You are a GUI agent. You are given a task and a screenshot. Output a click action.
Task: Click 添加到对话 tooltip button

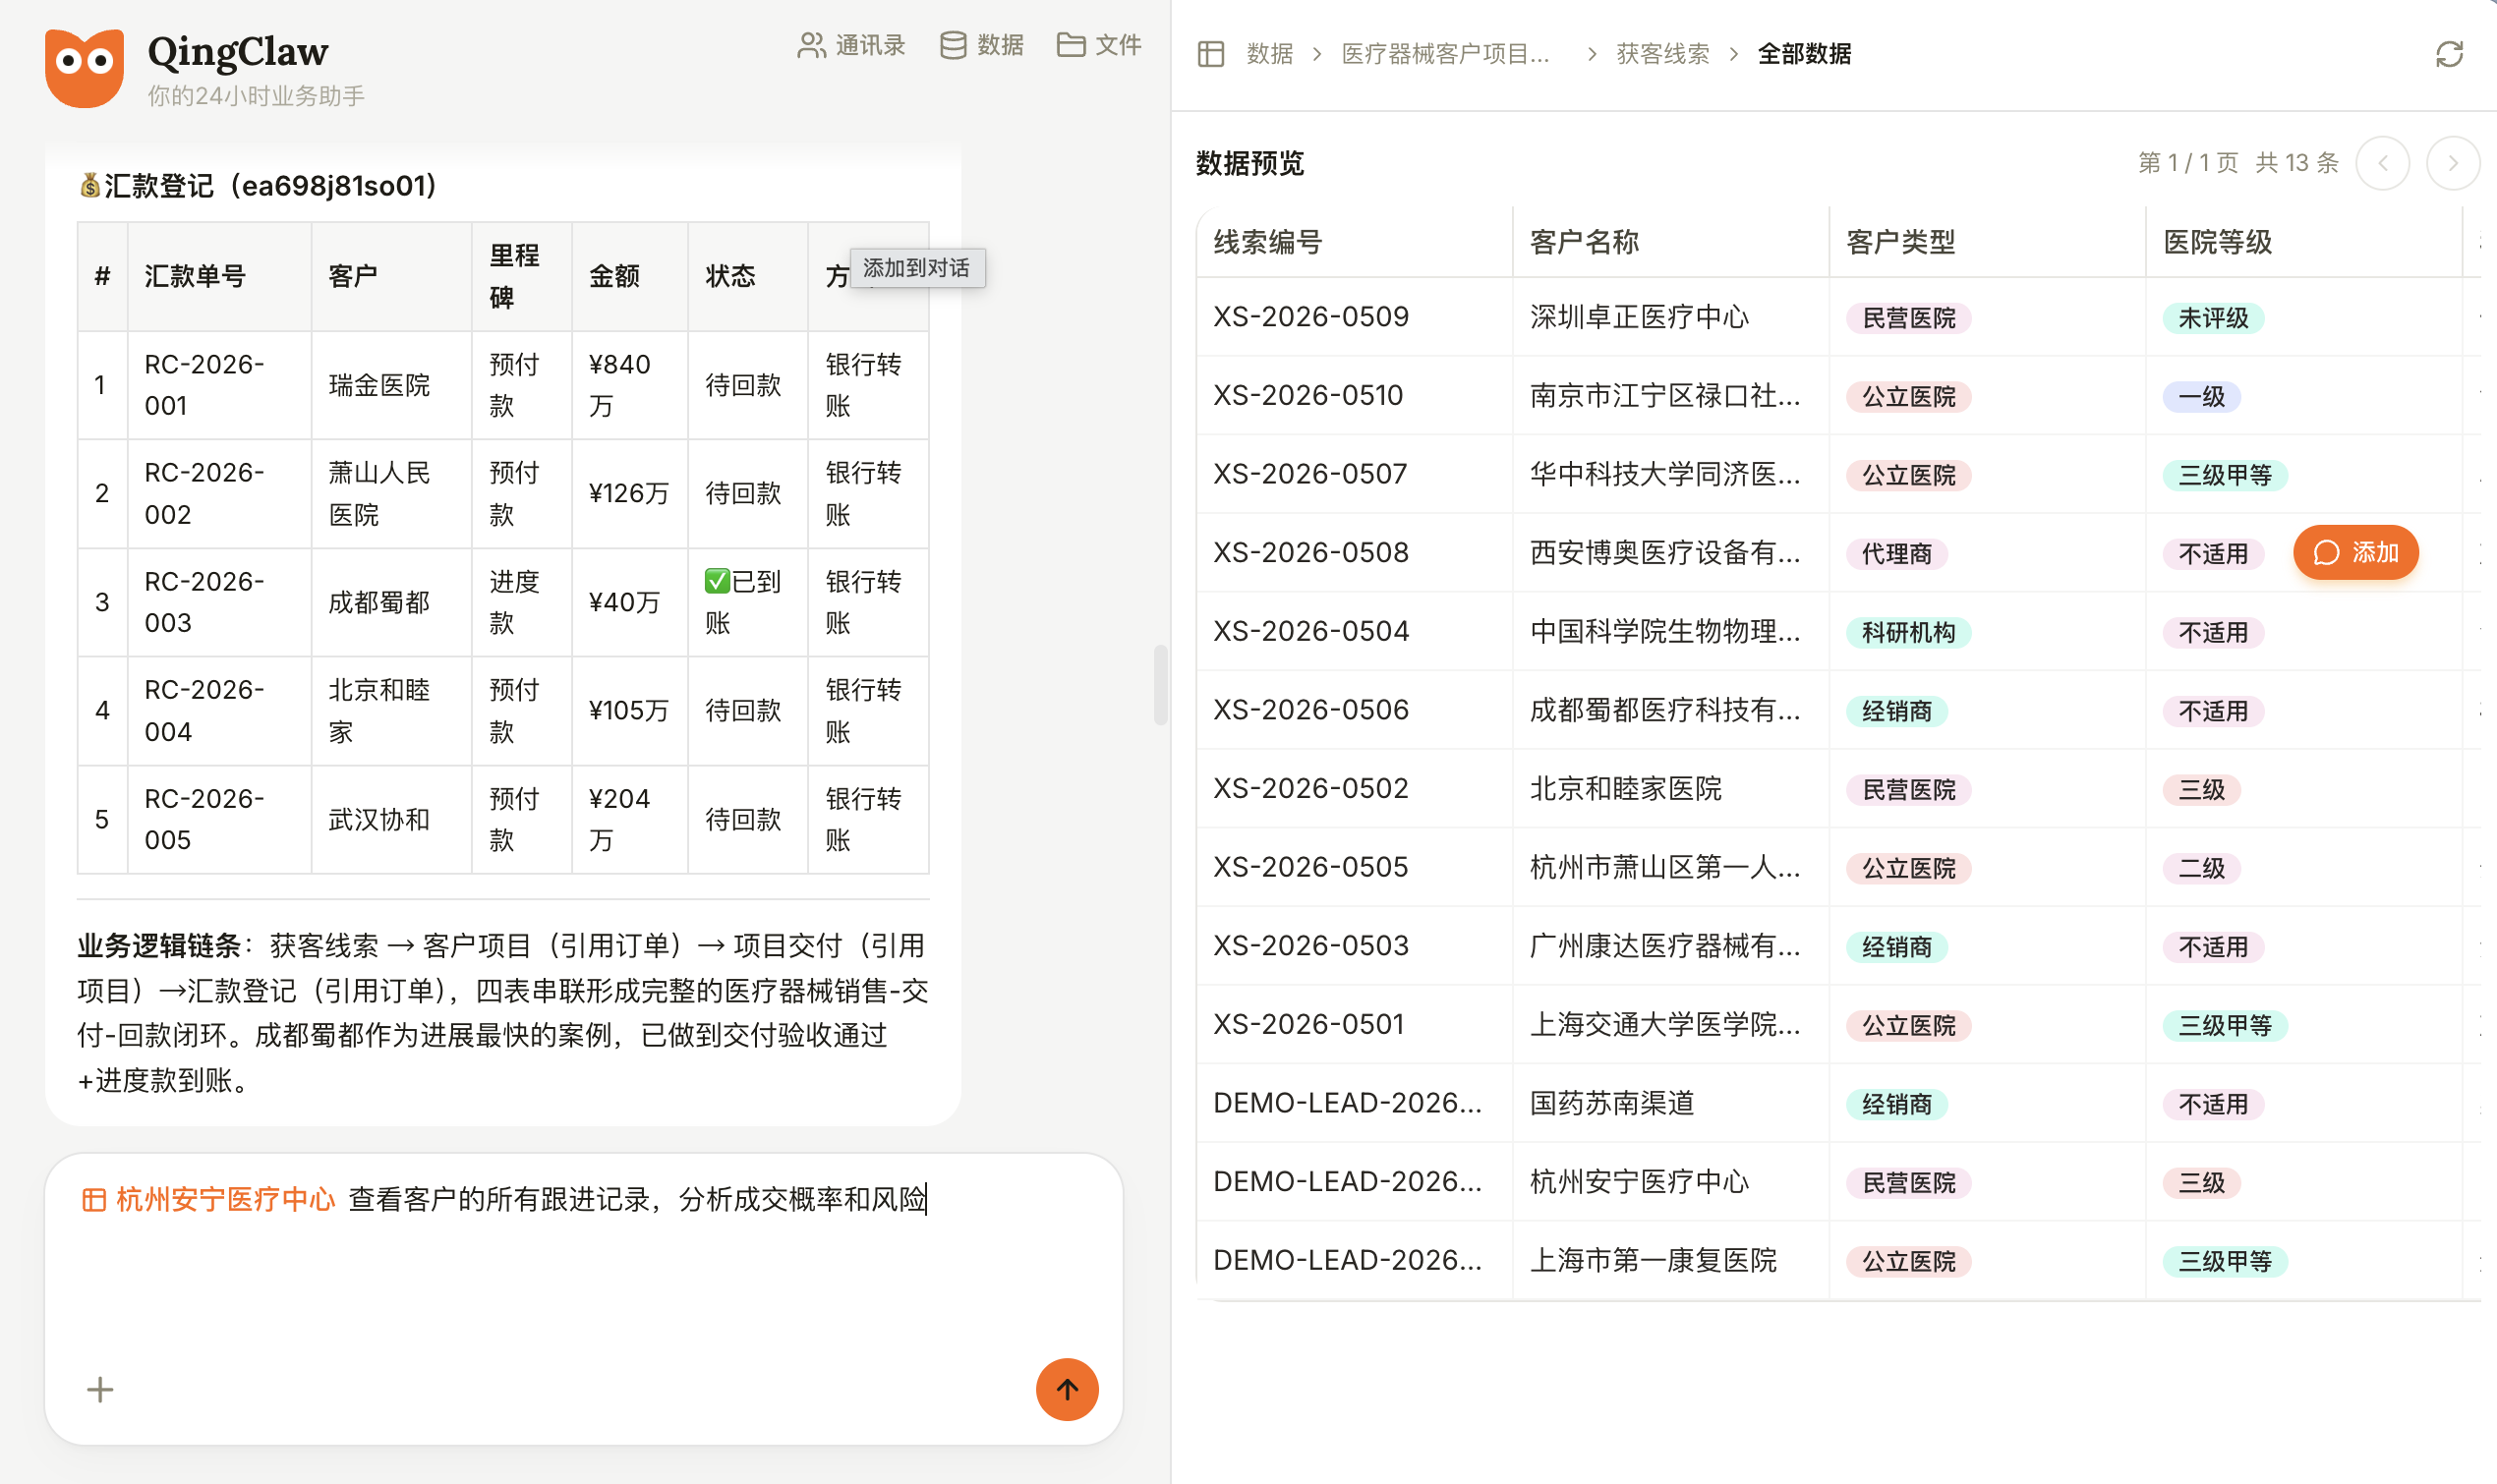click(916, 268)
